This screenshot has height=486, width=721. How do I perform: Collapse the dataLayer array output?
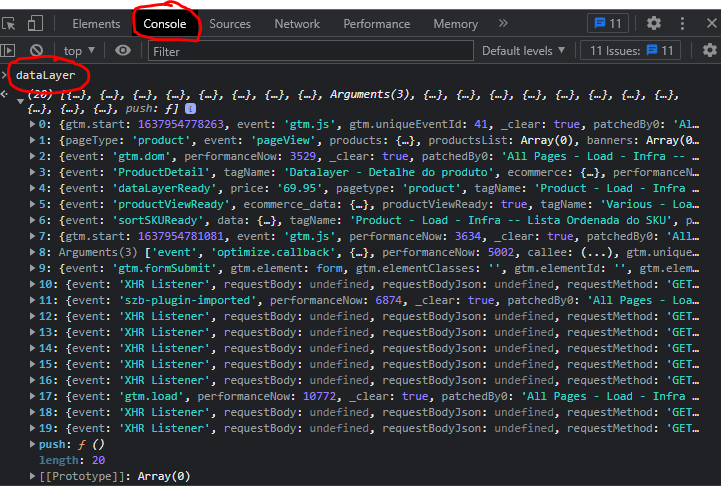point(20,102)
